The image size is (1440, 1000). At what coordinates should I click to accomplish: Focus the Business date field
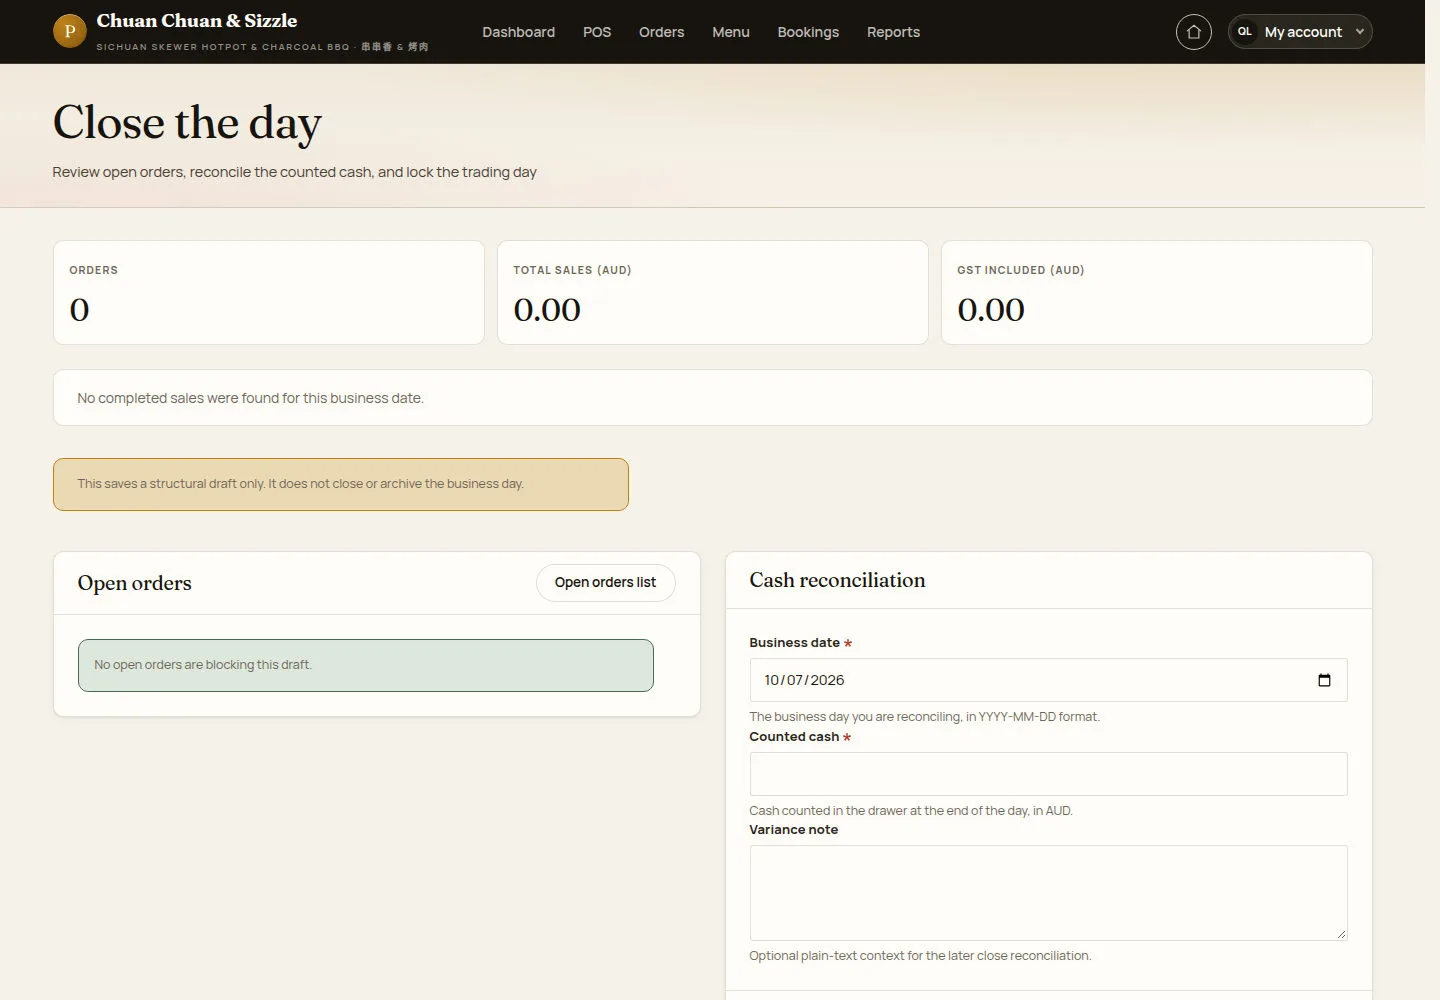(x=1048, y=680)
